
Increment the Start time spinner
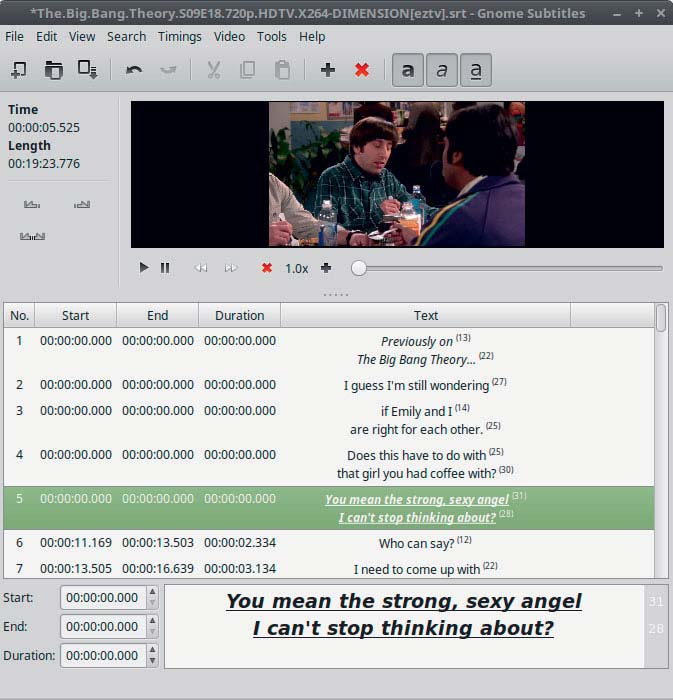153,592
